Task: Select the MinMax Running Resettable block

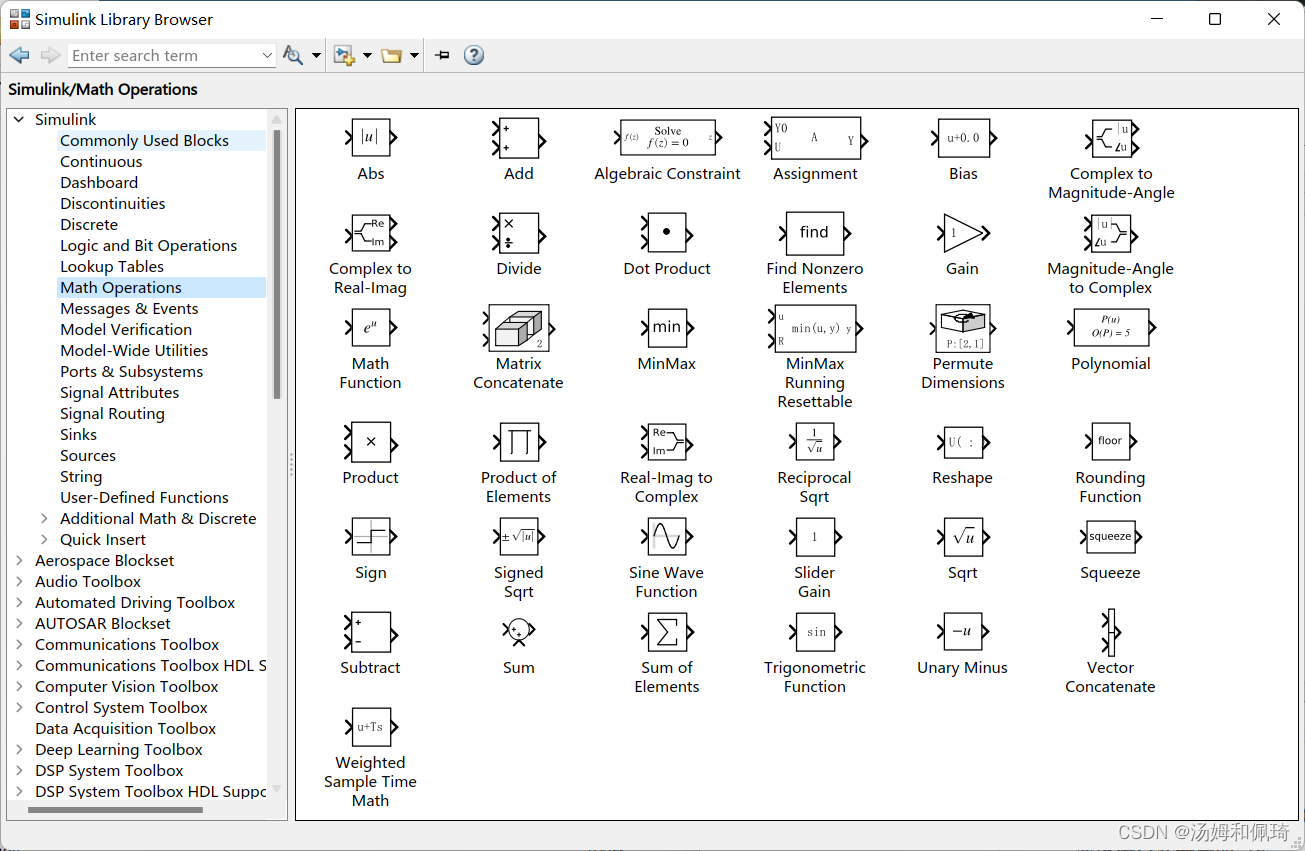Action: click(x=815, y=328)
